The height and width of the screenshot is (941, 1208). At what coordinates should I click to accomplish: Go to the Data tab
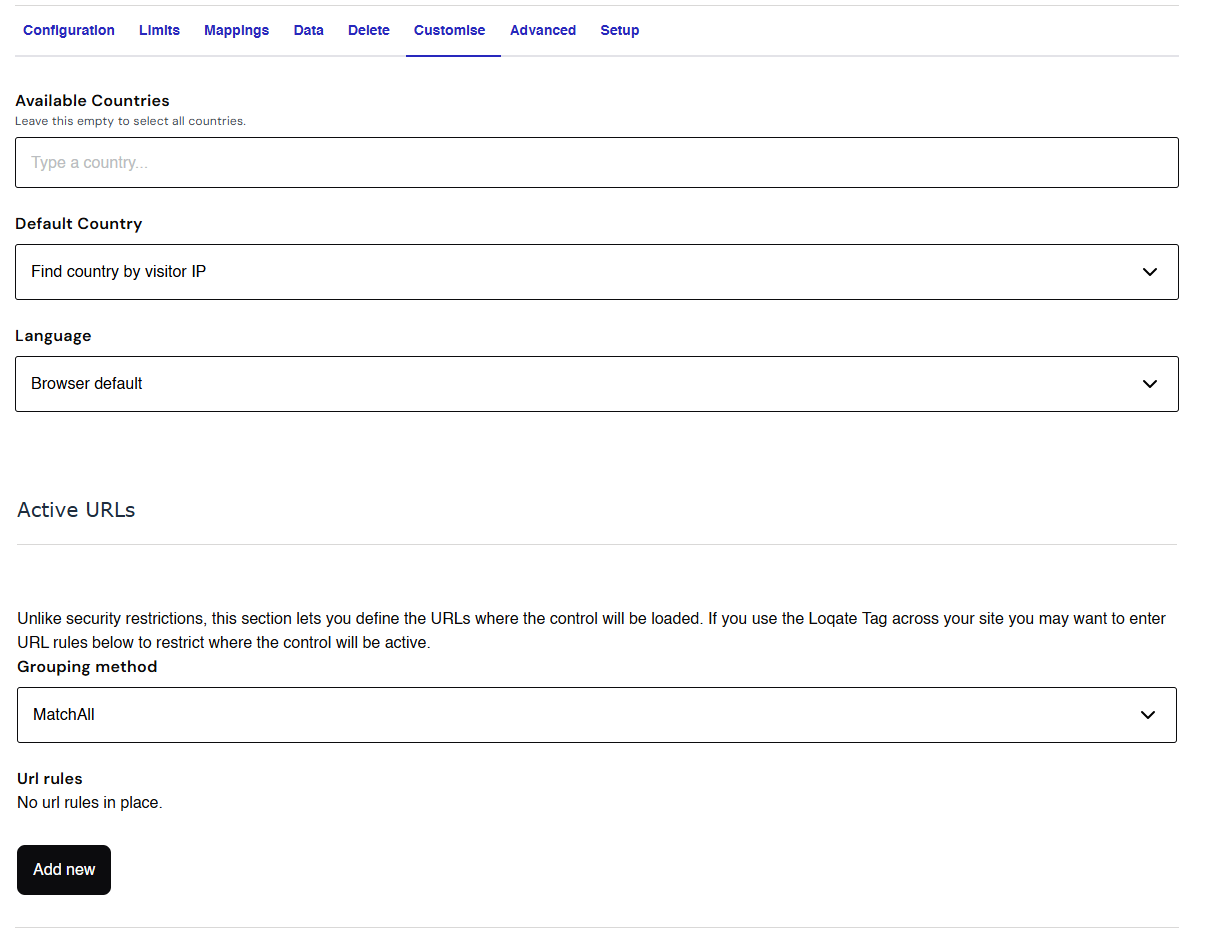click(x=309, y=30)
